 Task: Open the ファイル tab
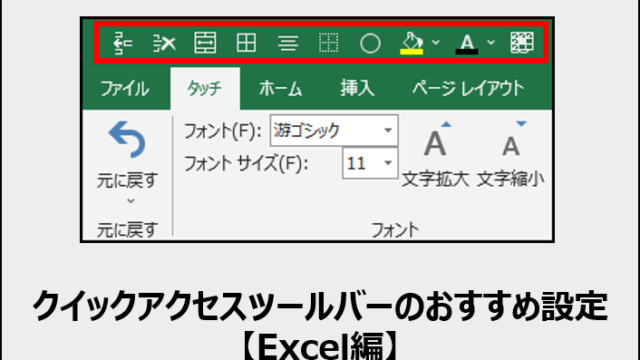tap(125, 89)
